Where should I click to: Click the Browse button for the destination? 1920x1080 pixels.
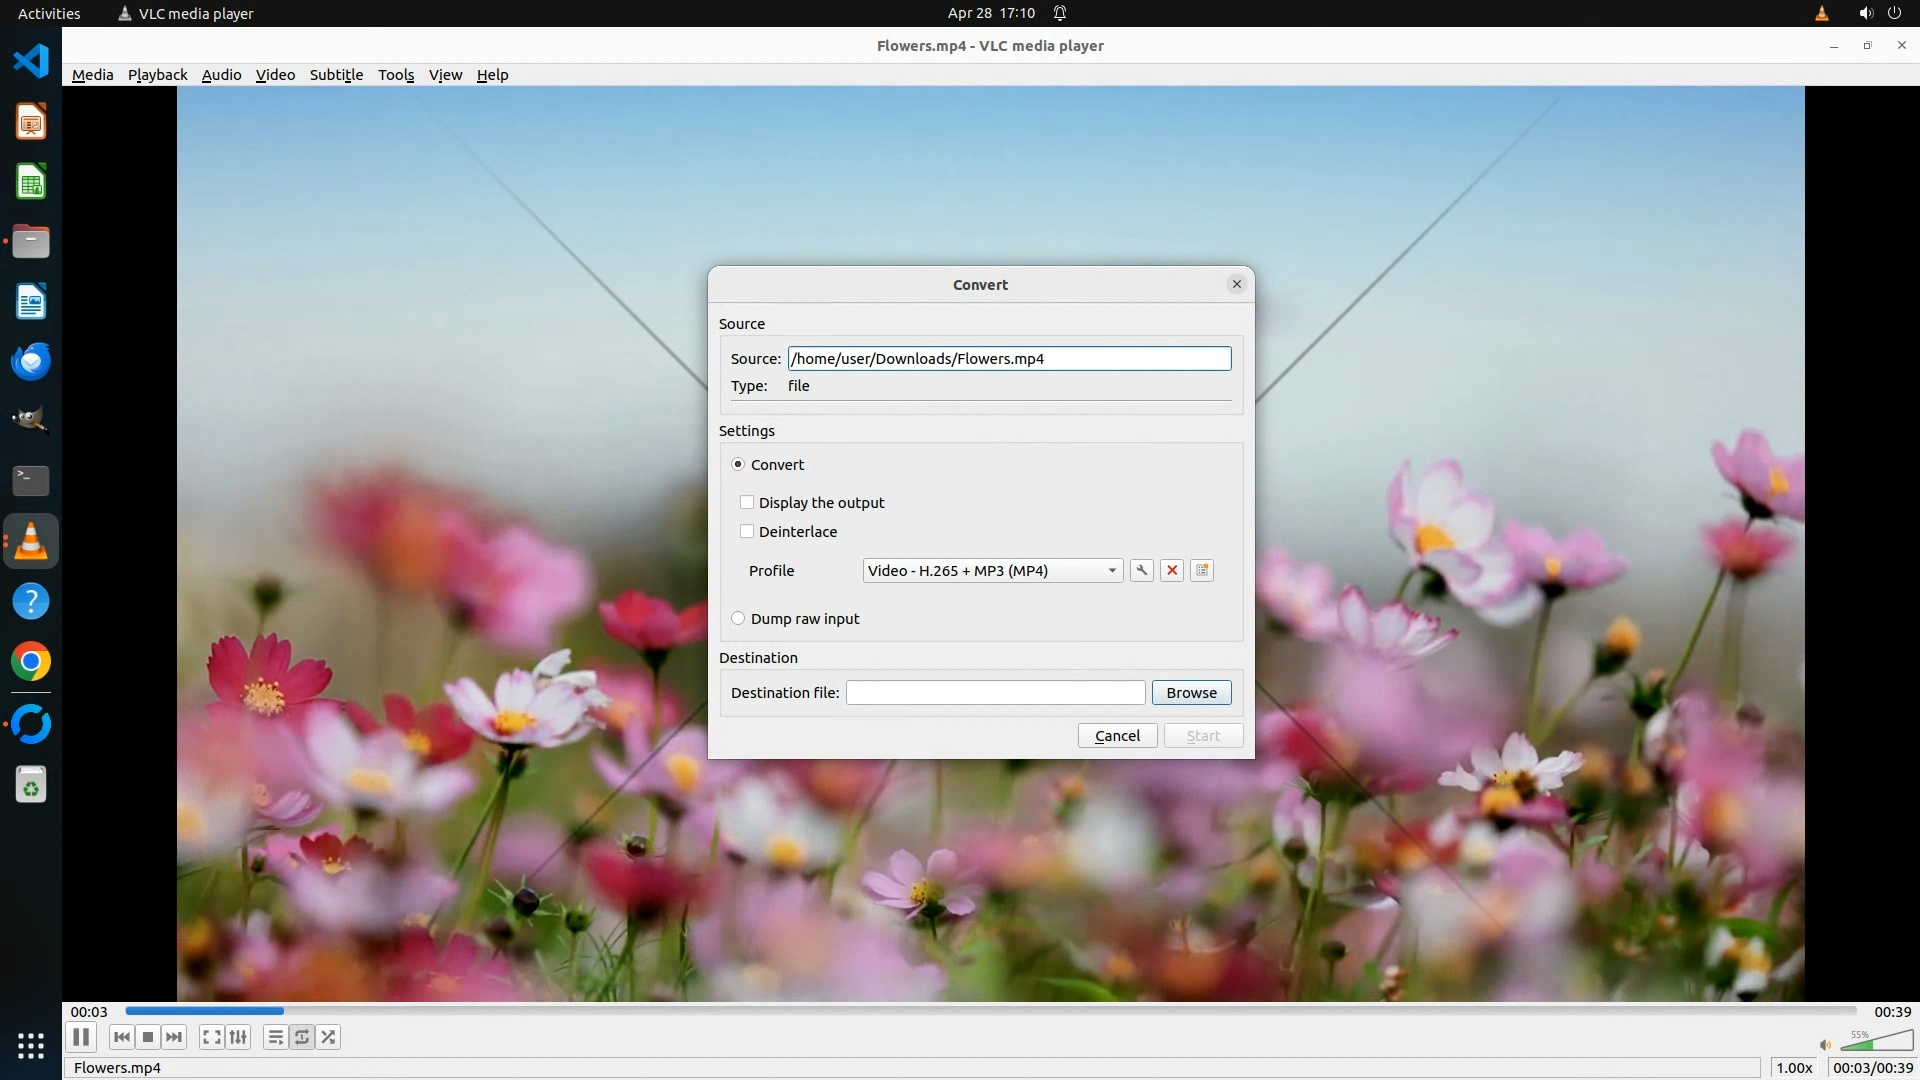pyautogui.click(x=1191, y=692)
